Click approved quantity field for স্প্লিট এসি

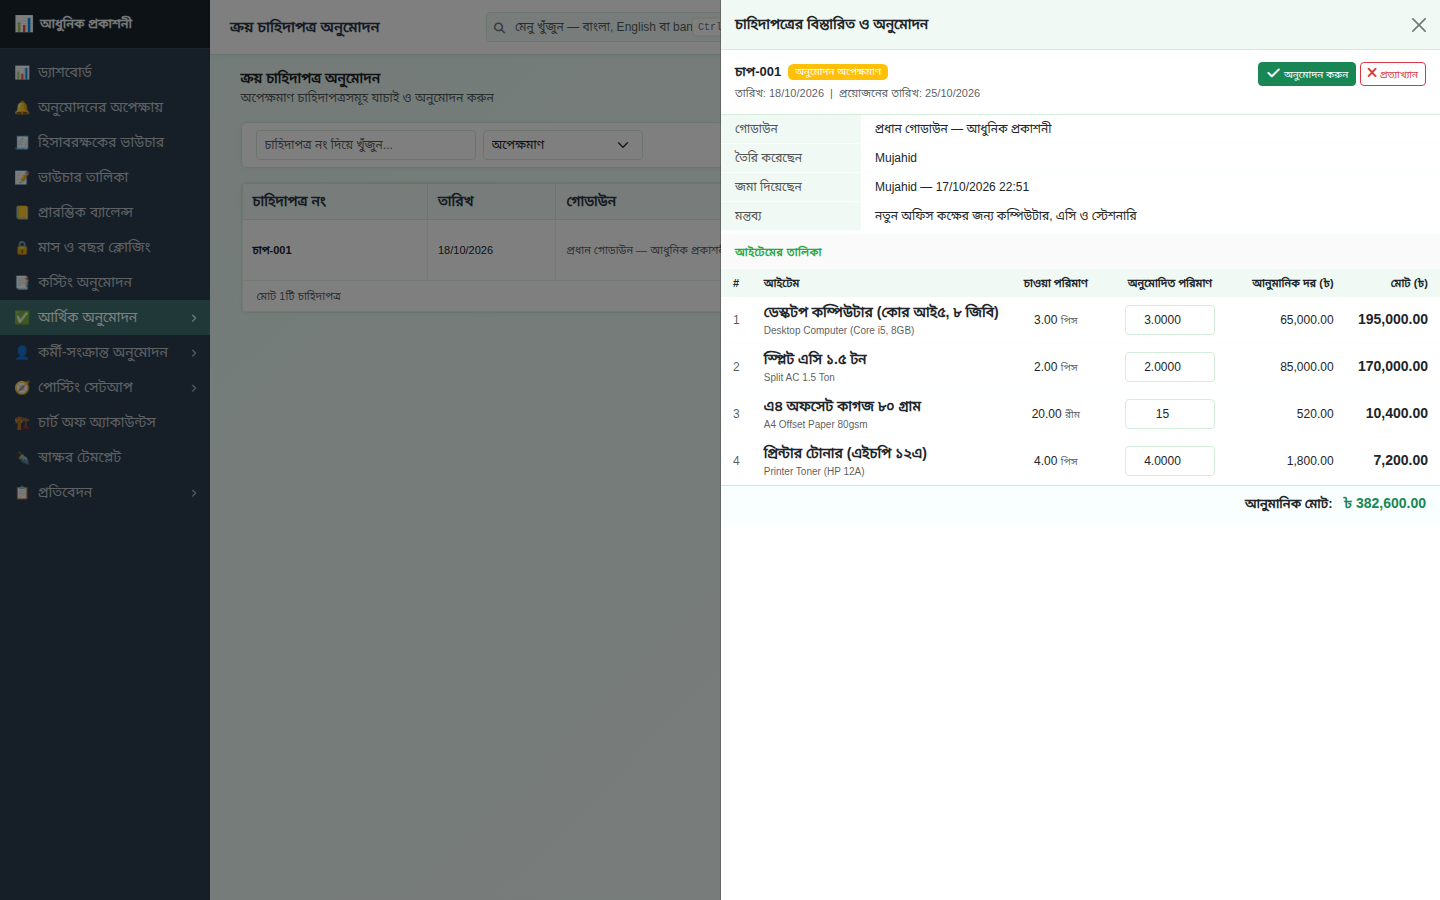click(x=1169, y=367)
